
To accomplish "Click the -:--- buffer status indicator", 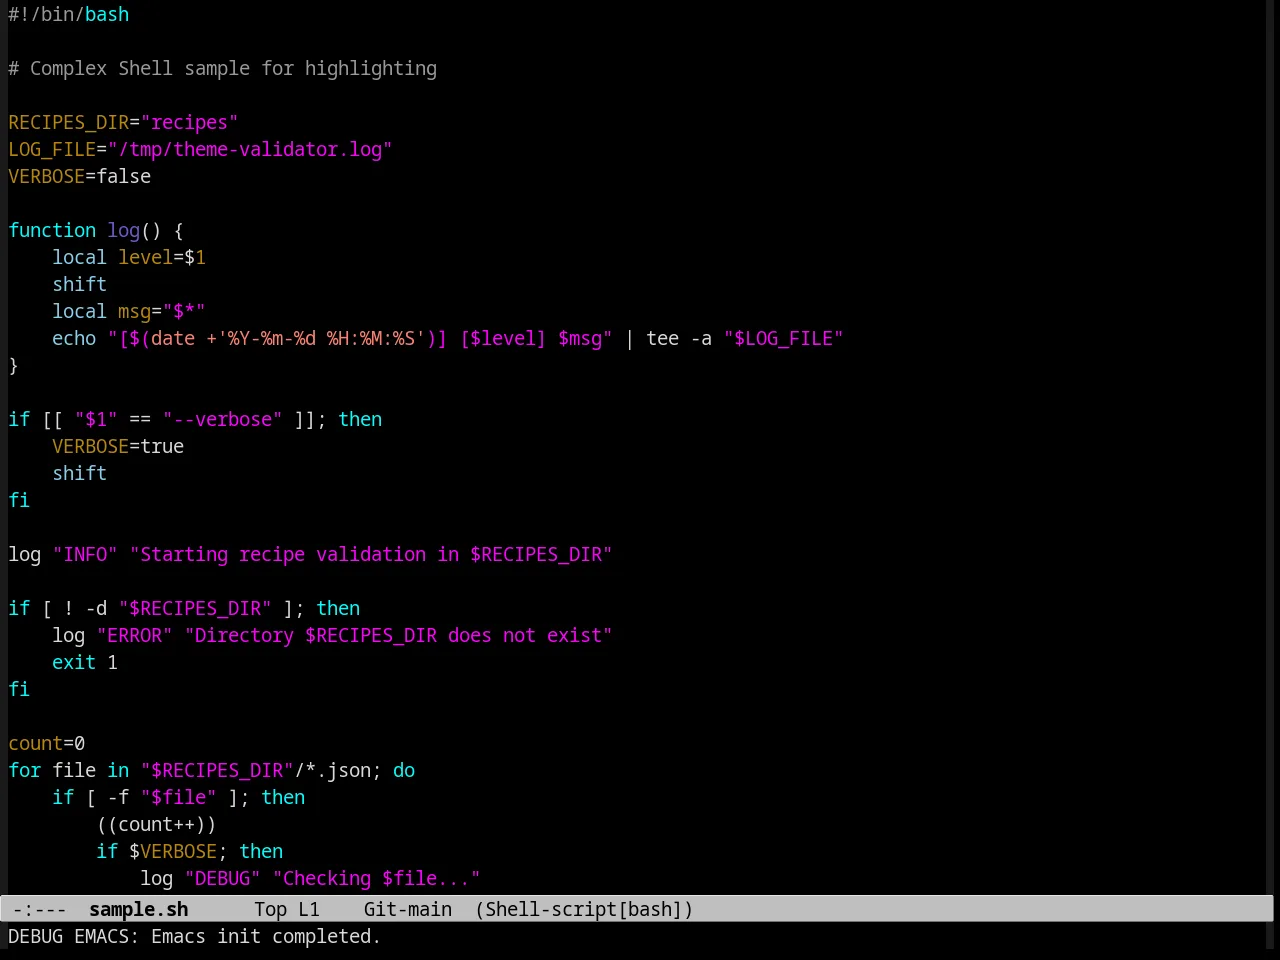I will click(39, 909).
